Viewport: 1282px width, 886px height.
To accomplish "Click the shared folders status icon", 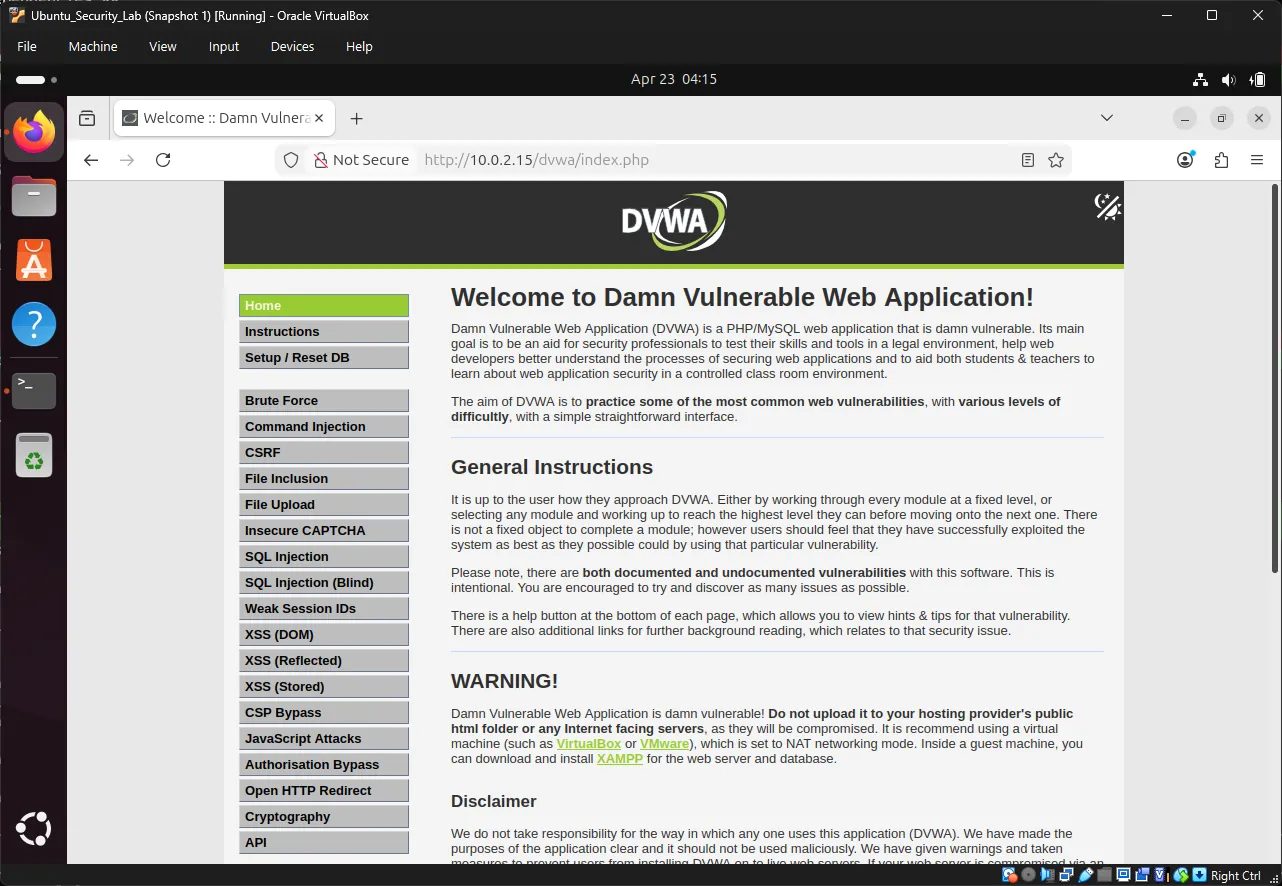I will (1105, 874).
